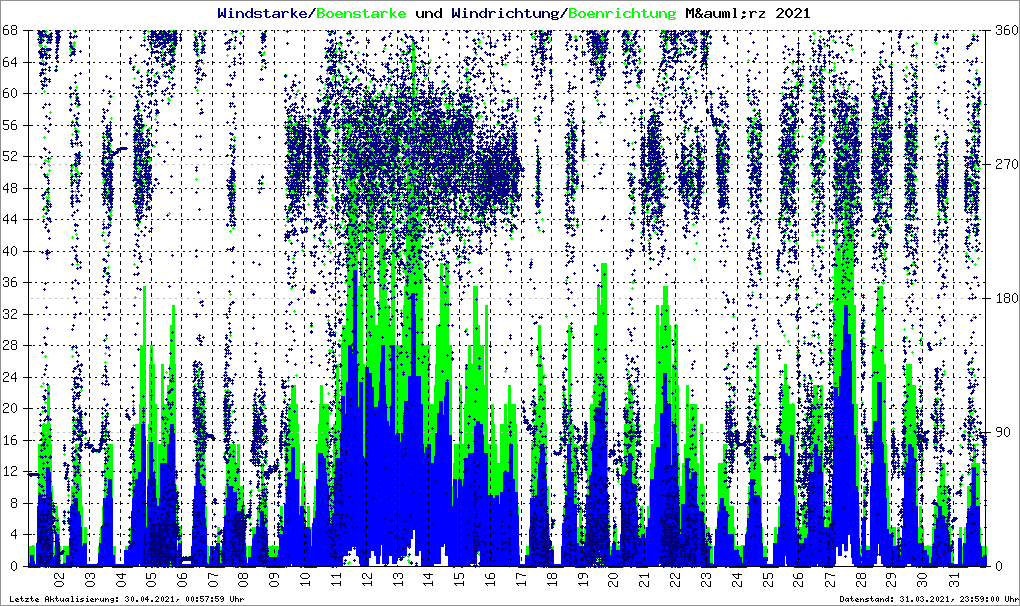Click day "17" on the bottom date axis
This screenshot has height=606, width=1020.
521,578
